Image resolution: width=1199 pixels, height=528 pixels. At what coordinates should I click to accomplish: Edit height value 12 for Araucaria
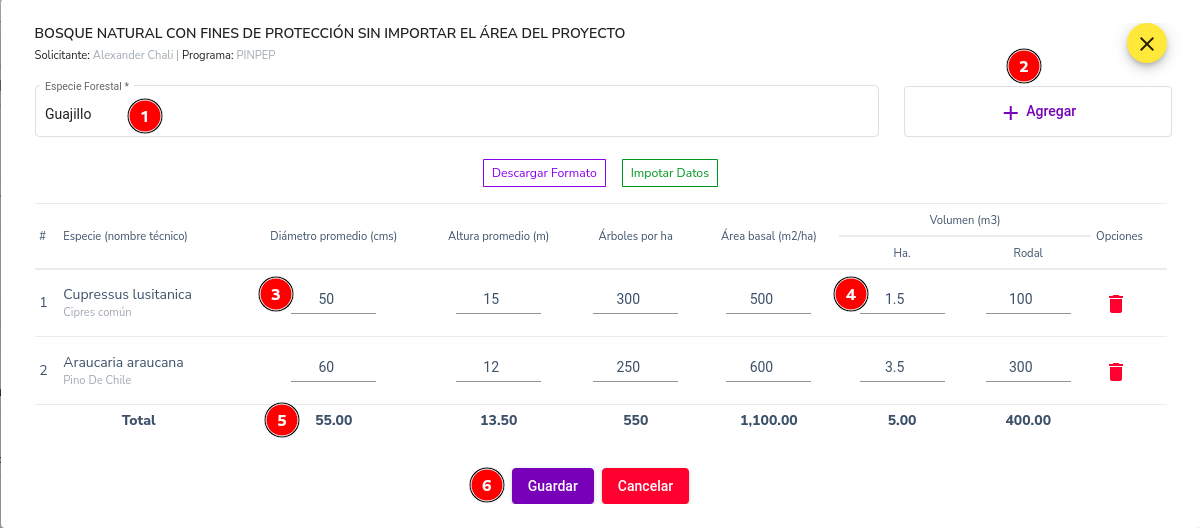point(499,367)
